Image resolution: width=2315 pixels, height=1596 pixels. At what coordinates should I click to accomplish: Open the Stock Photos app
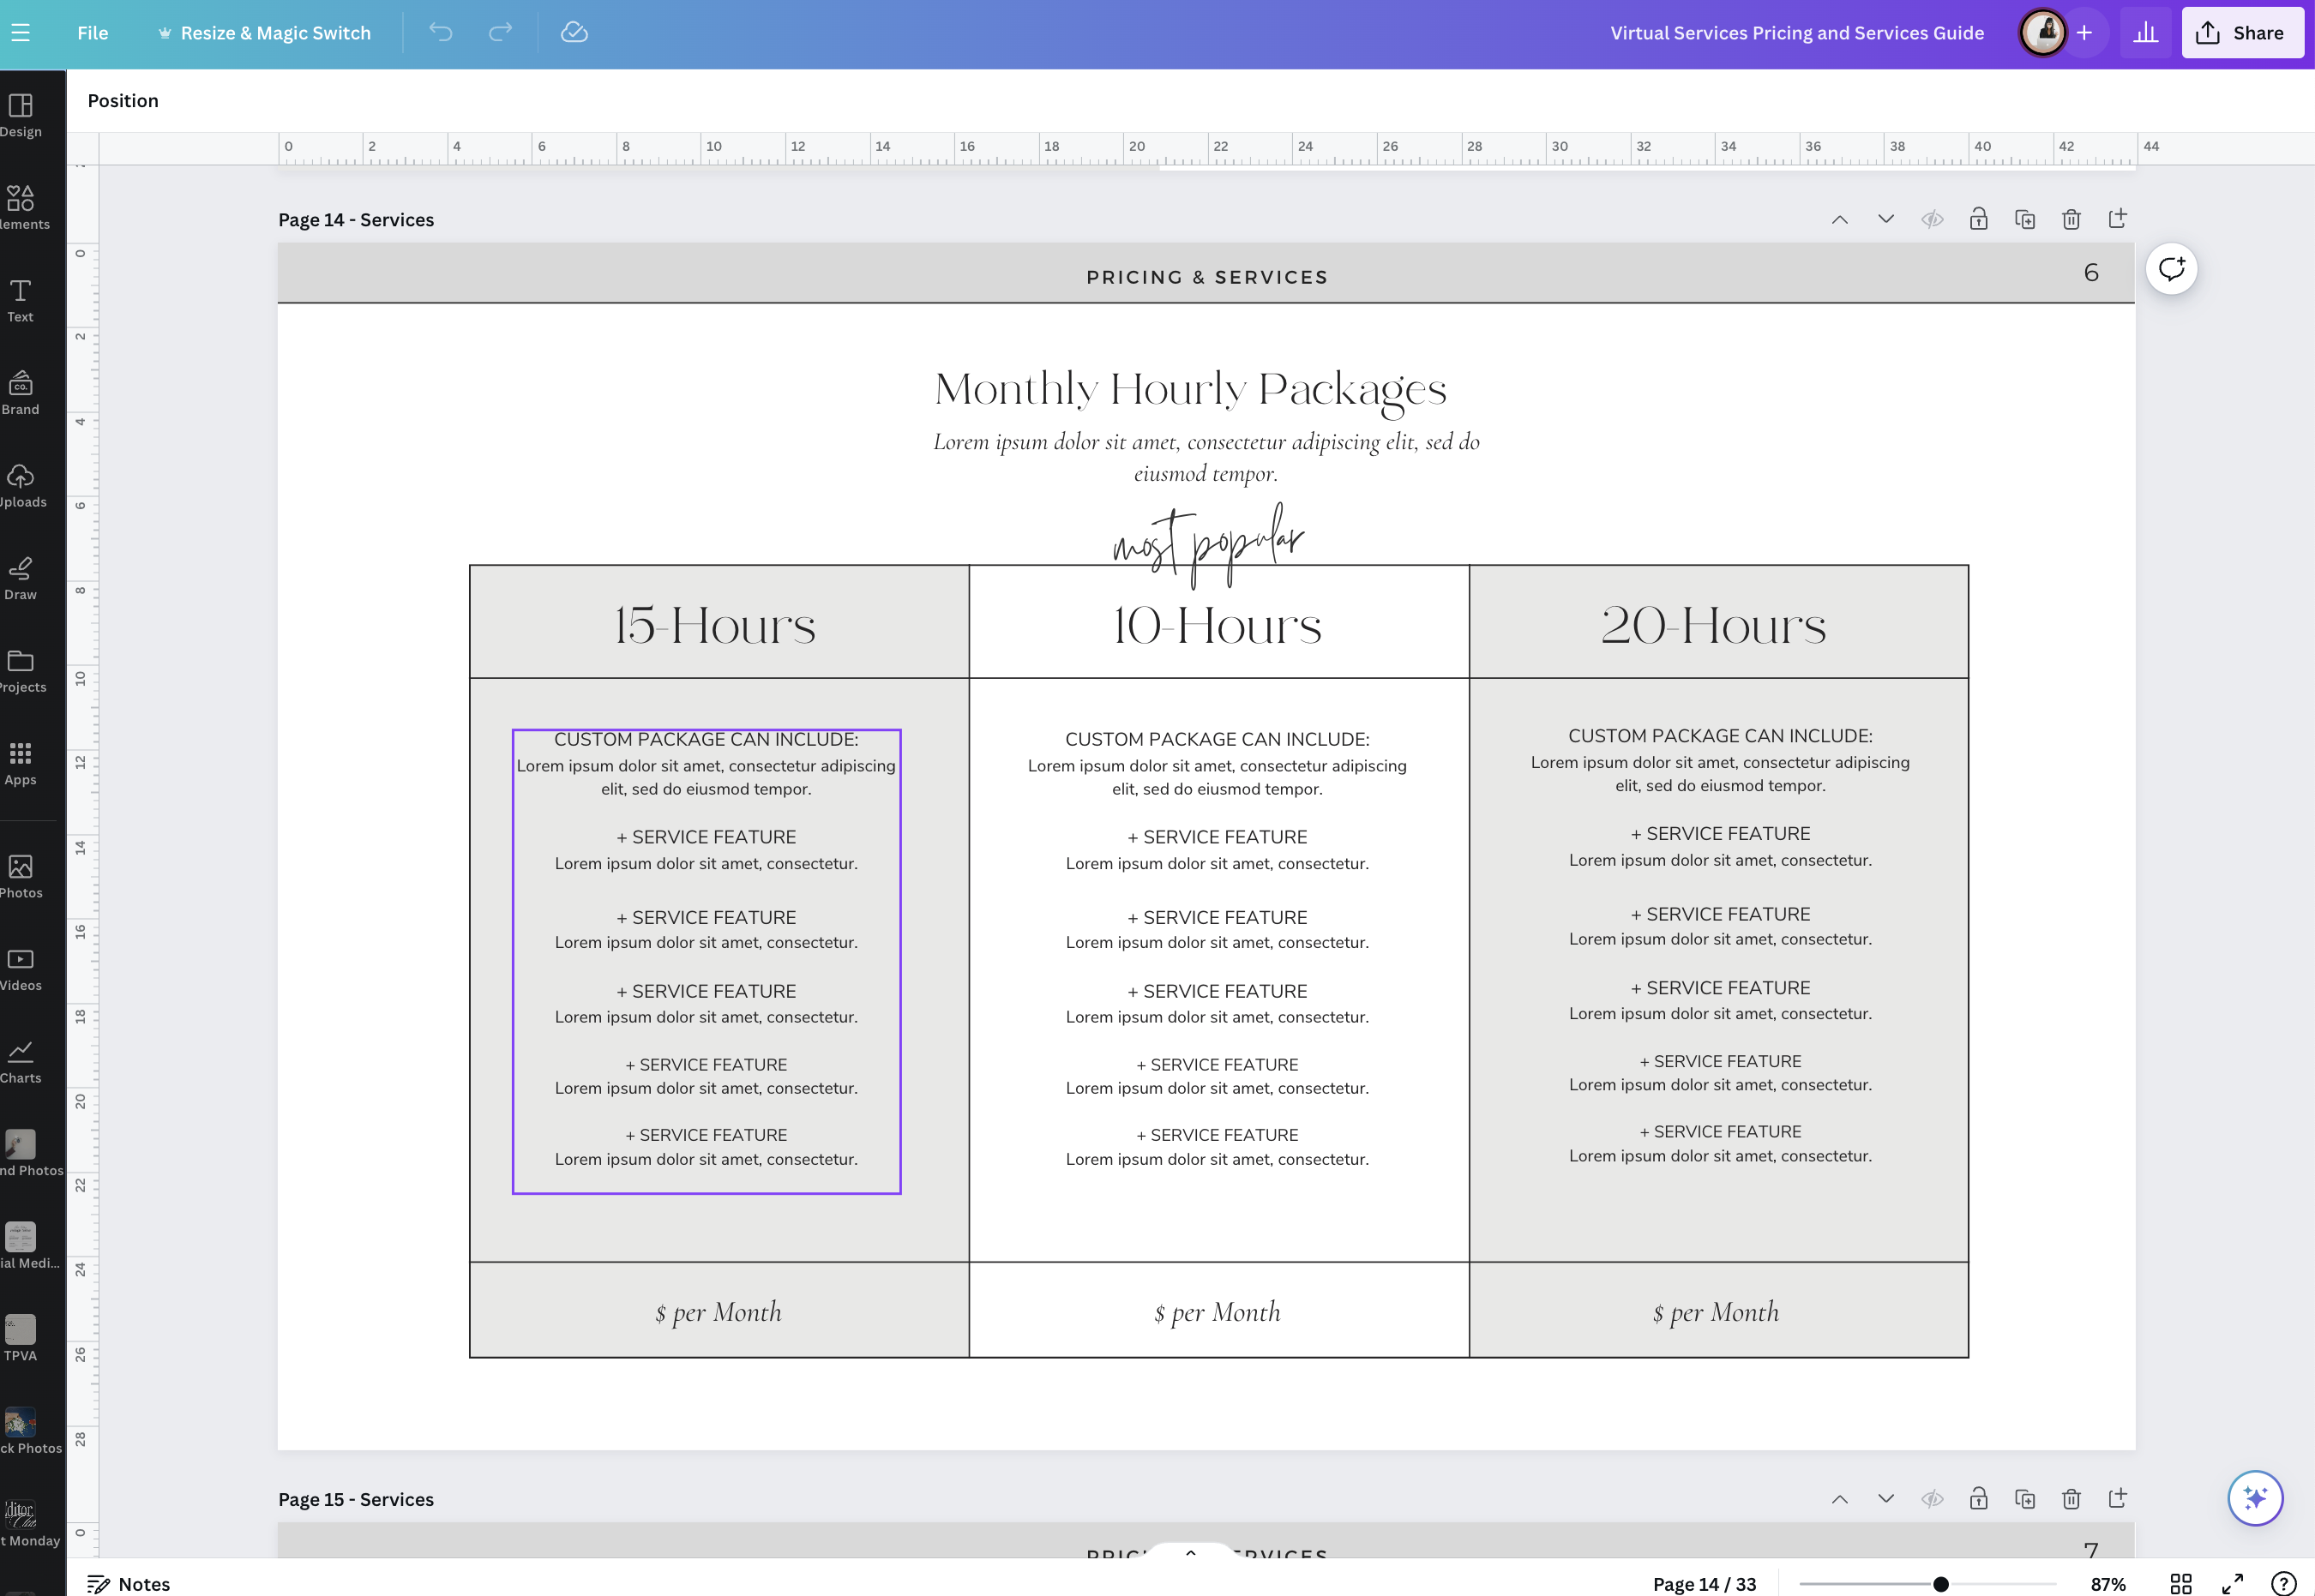[x=21, y=1431]
